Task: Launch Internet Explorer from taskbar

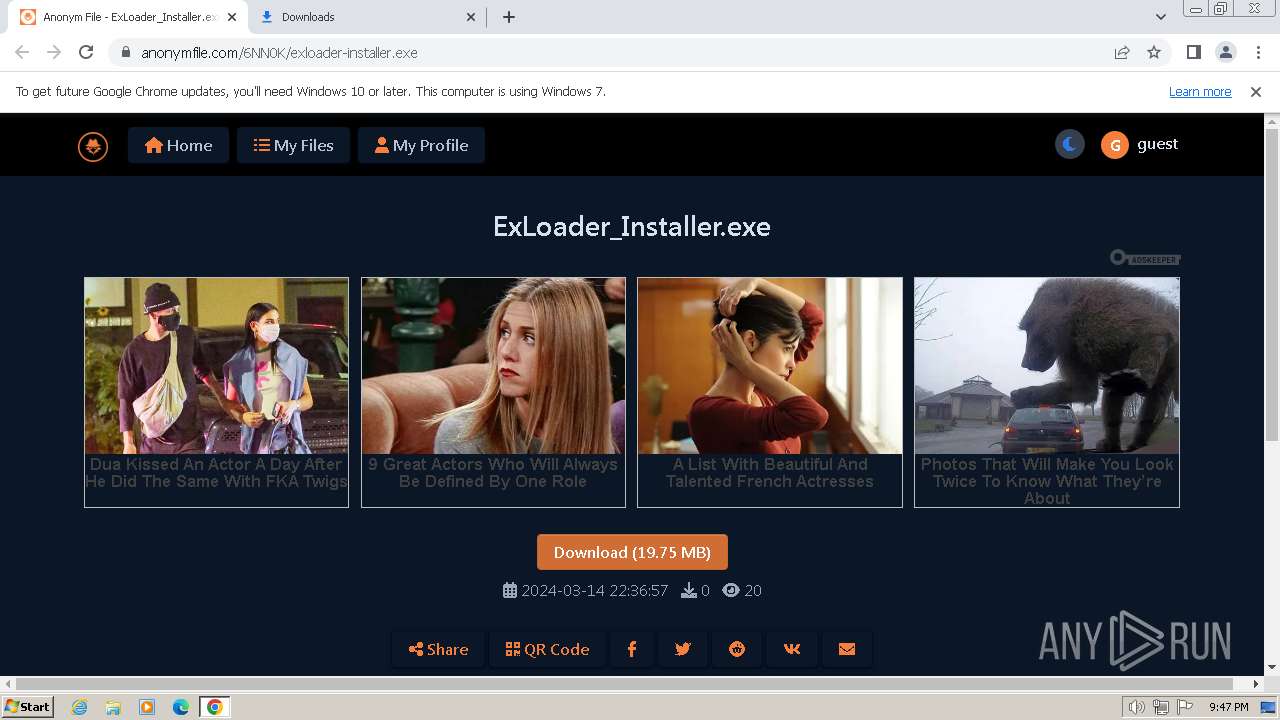Action: coord(80,707)
